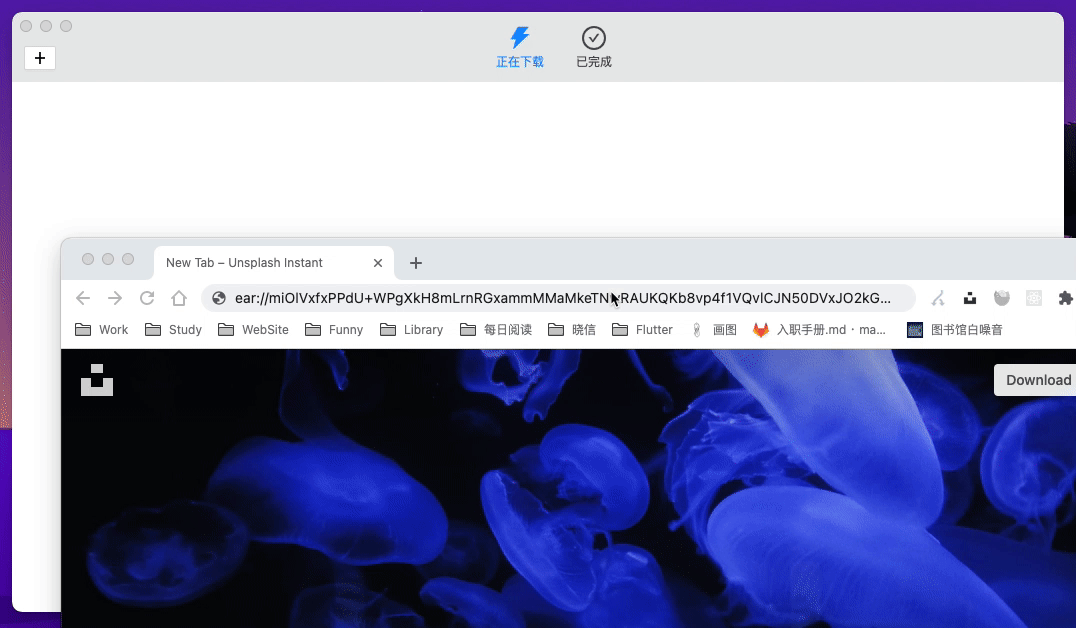Switch to 正在下载 downloading tab
This screenshot has width=1076, height=628.
[519, 47]
